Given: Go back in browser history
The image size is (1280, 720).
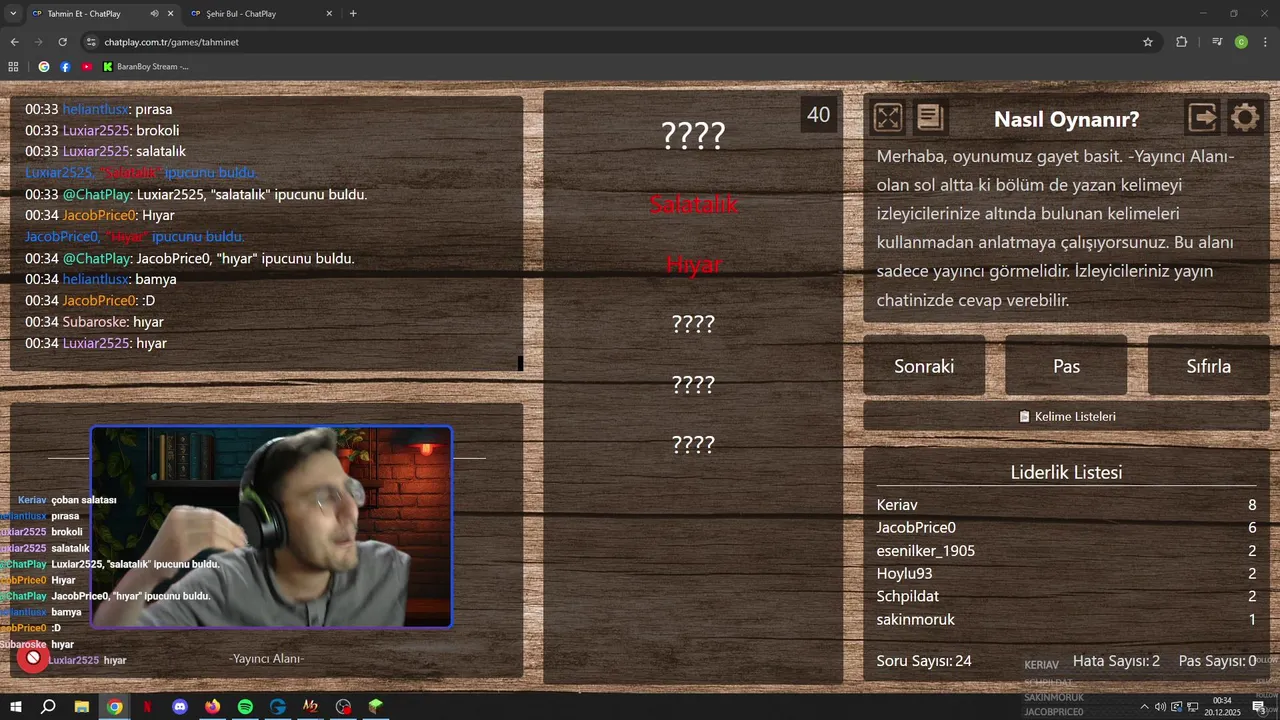Looking at the screenshot, I should click(x=14, y=42).
